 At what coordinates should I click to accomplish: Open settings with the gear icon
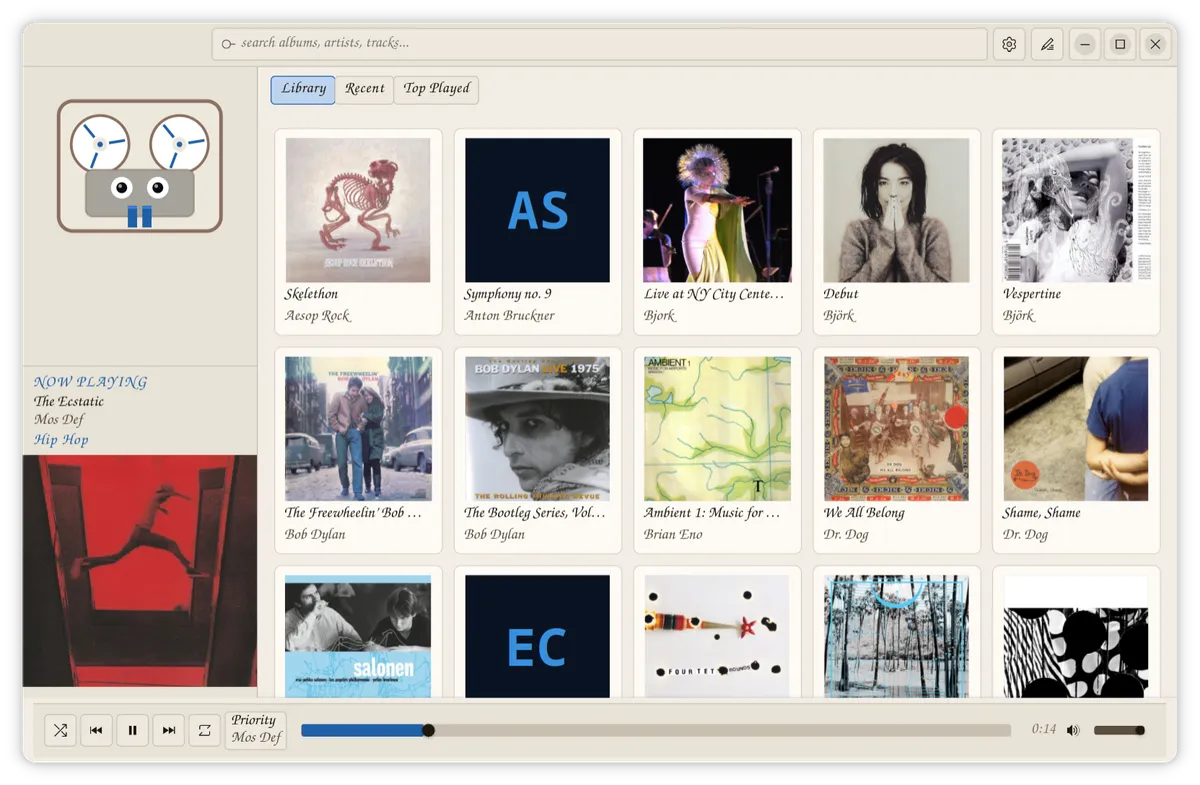pos(1009,44)
